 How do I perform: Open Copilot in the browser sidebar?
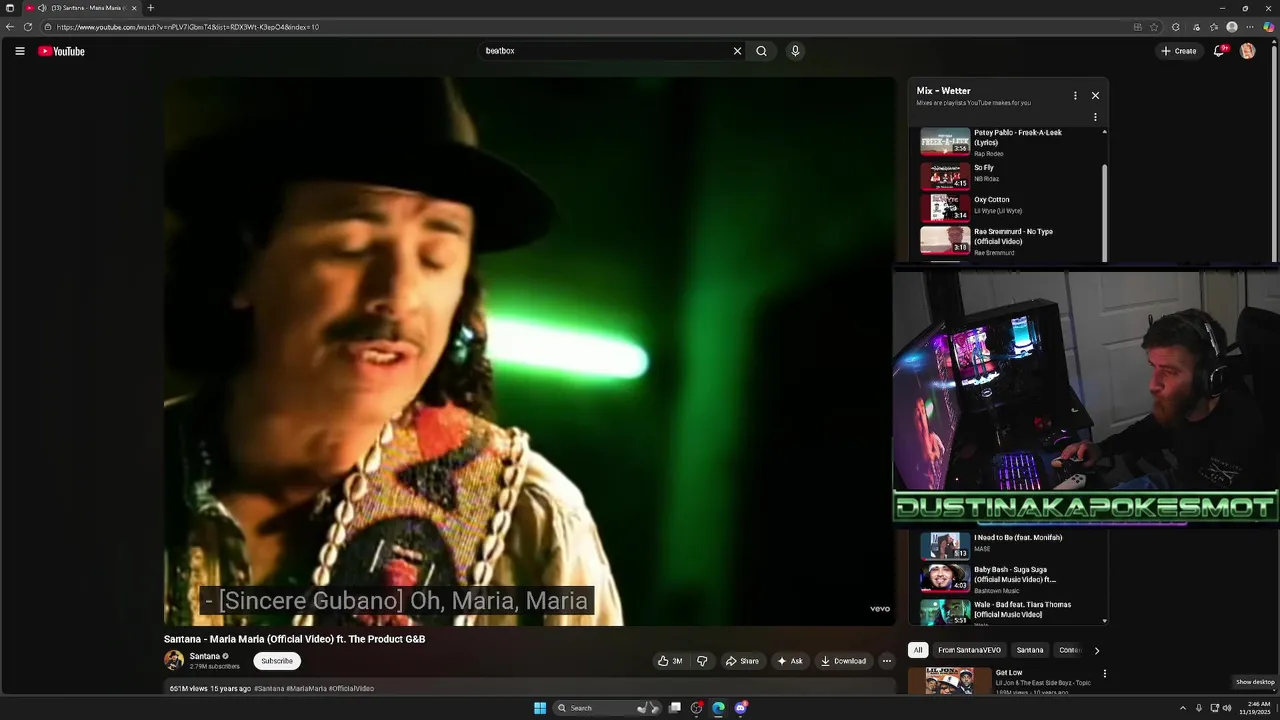point(1269,27)
